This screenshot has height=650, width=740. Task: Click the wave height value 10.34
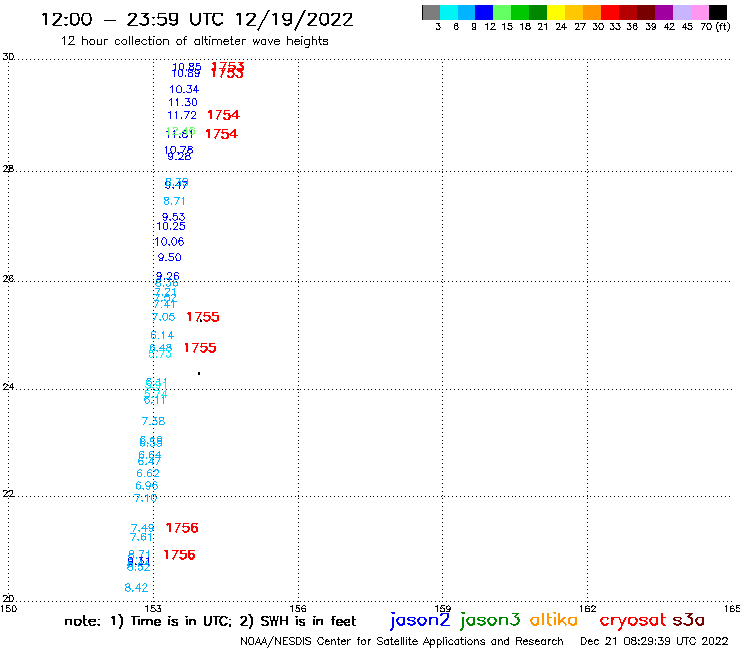(184, 89)
